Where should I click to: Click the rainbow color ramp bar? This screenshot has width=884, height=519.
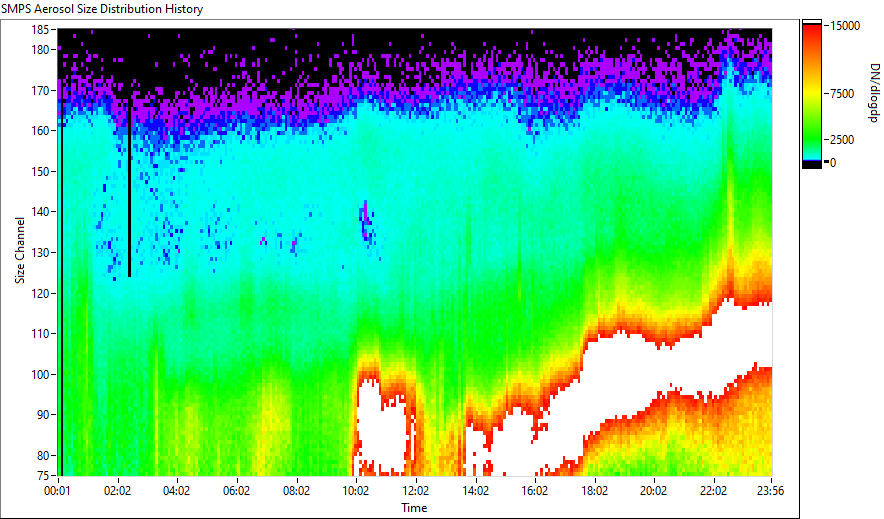(812, 92)
